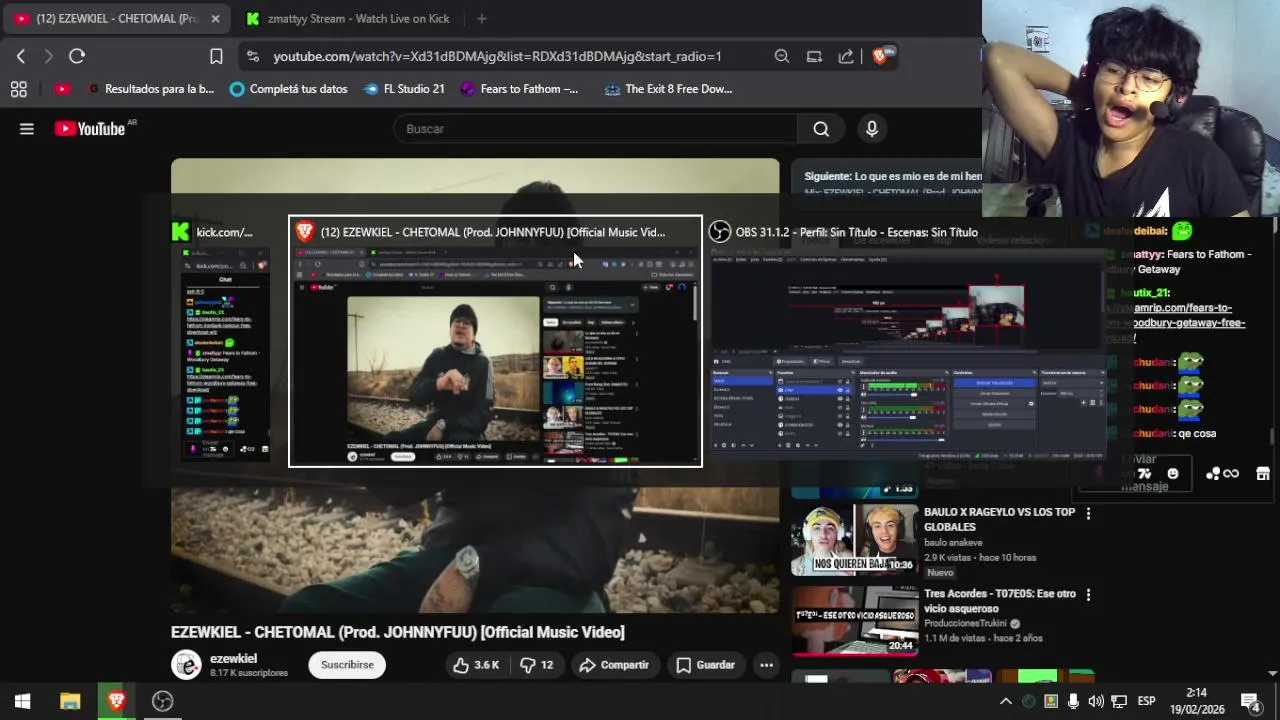Show hidden tray icons chevron
Viewport: 1280px width, 720px height.
point(1006,701)
